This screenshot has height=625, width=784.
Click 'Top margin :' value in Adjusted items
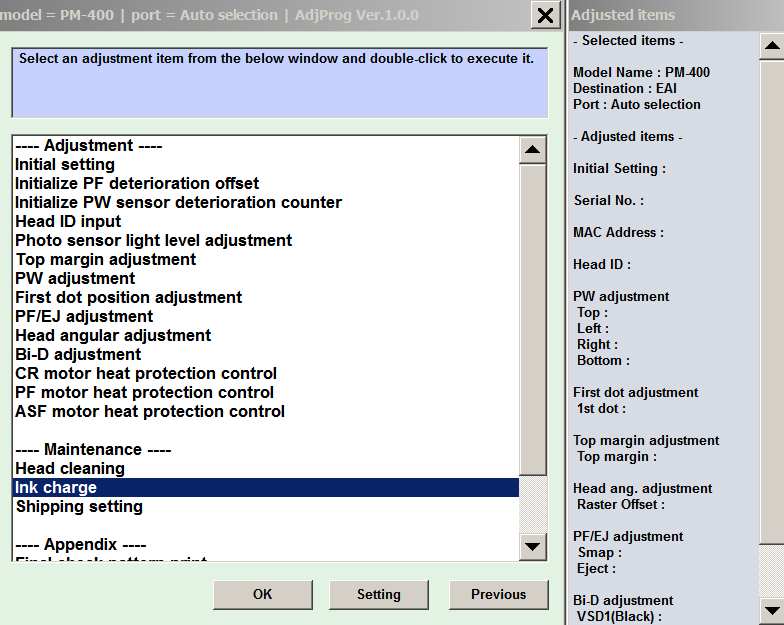tap(616, 456)
